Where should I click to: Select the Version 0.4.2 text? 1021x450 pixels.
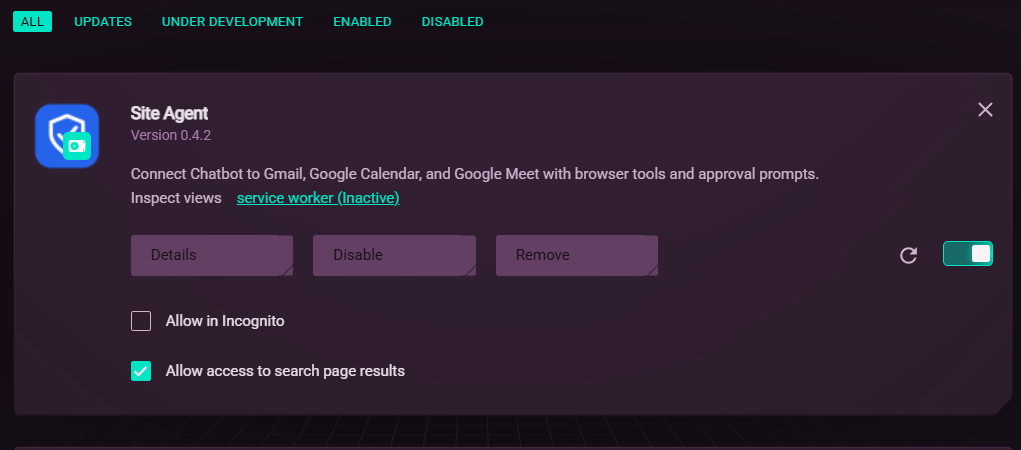171,135
